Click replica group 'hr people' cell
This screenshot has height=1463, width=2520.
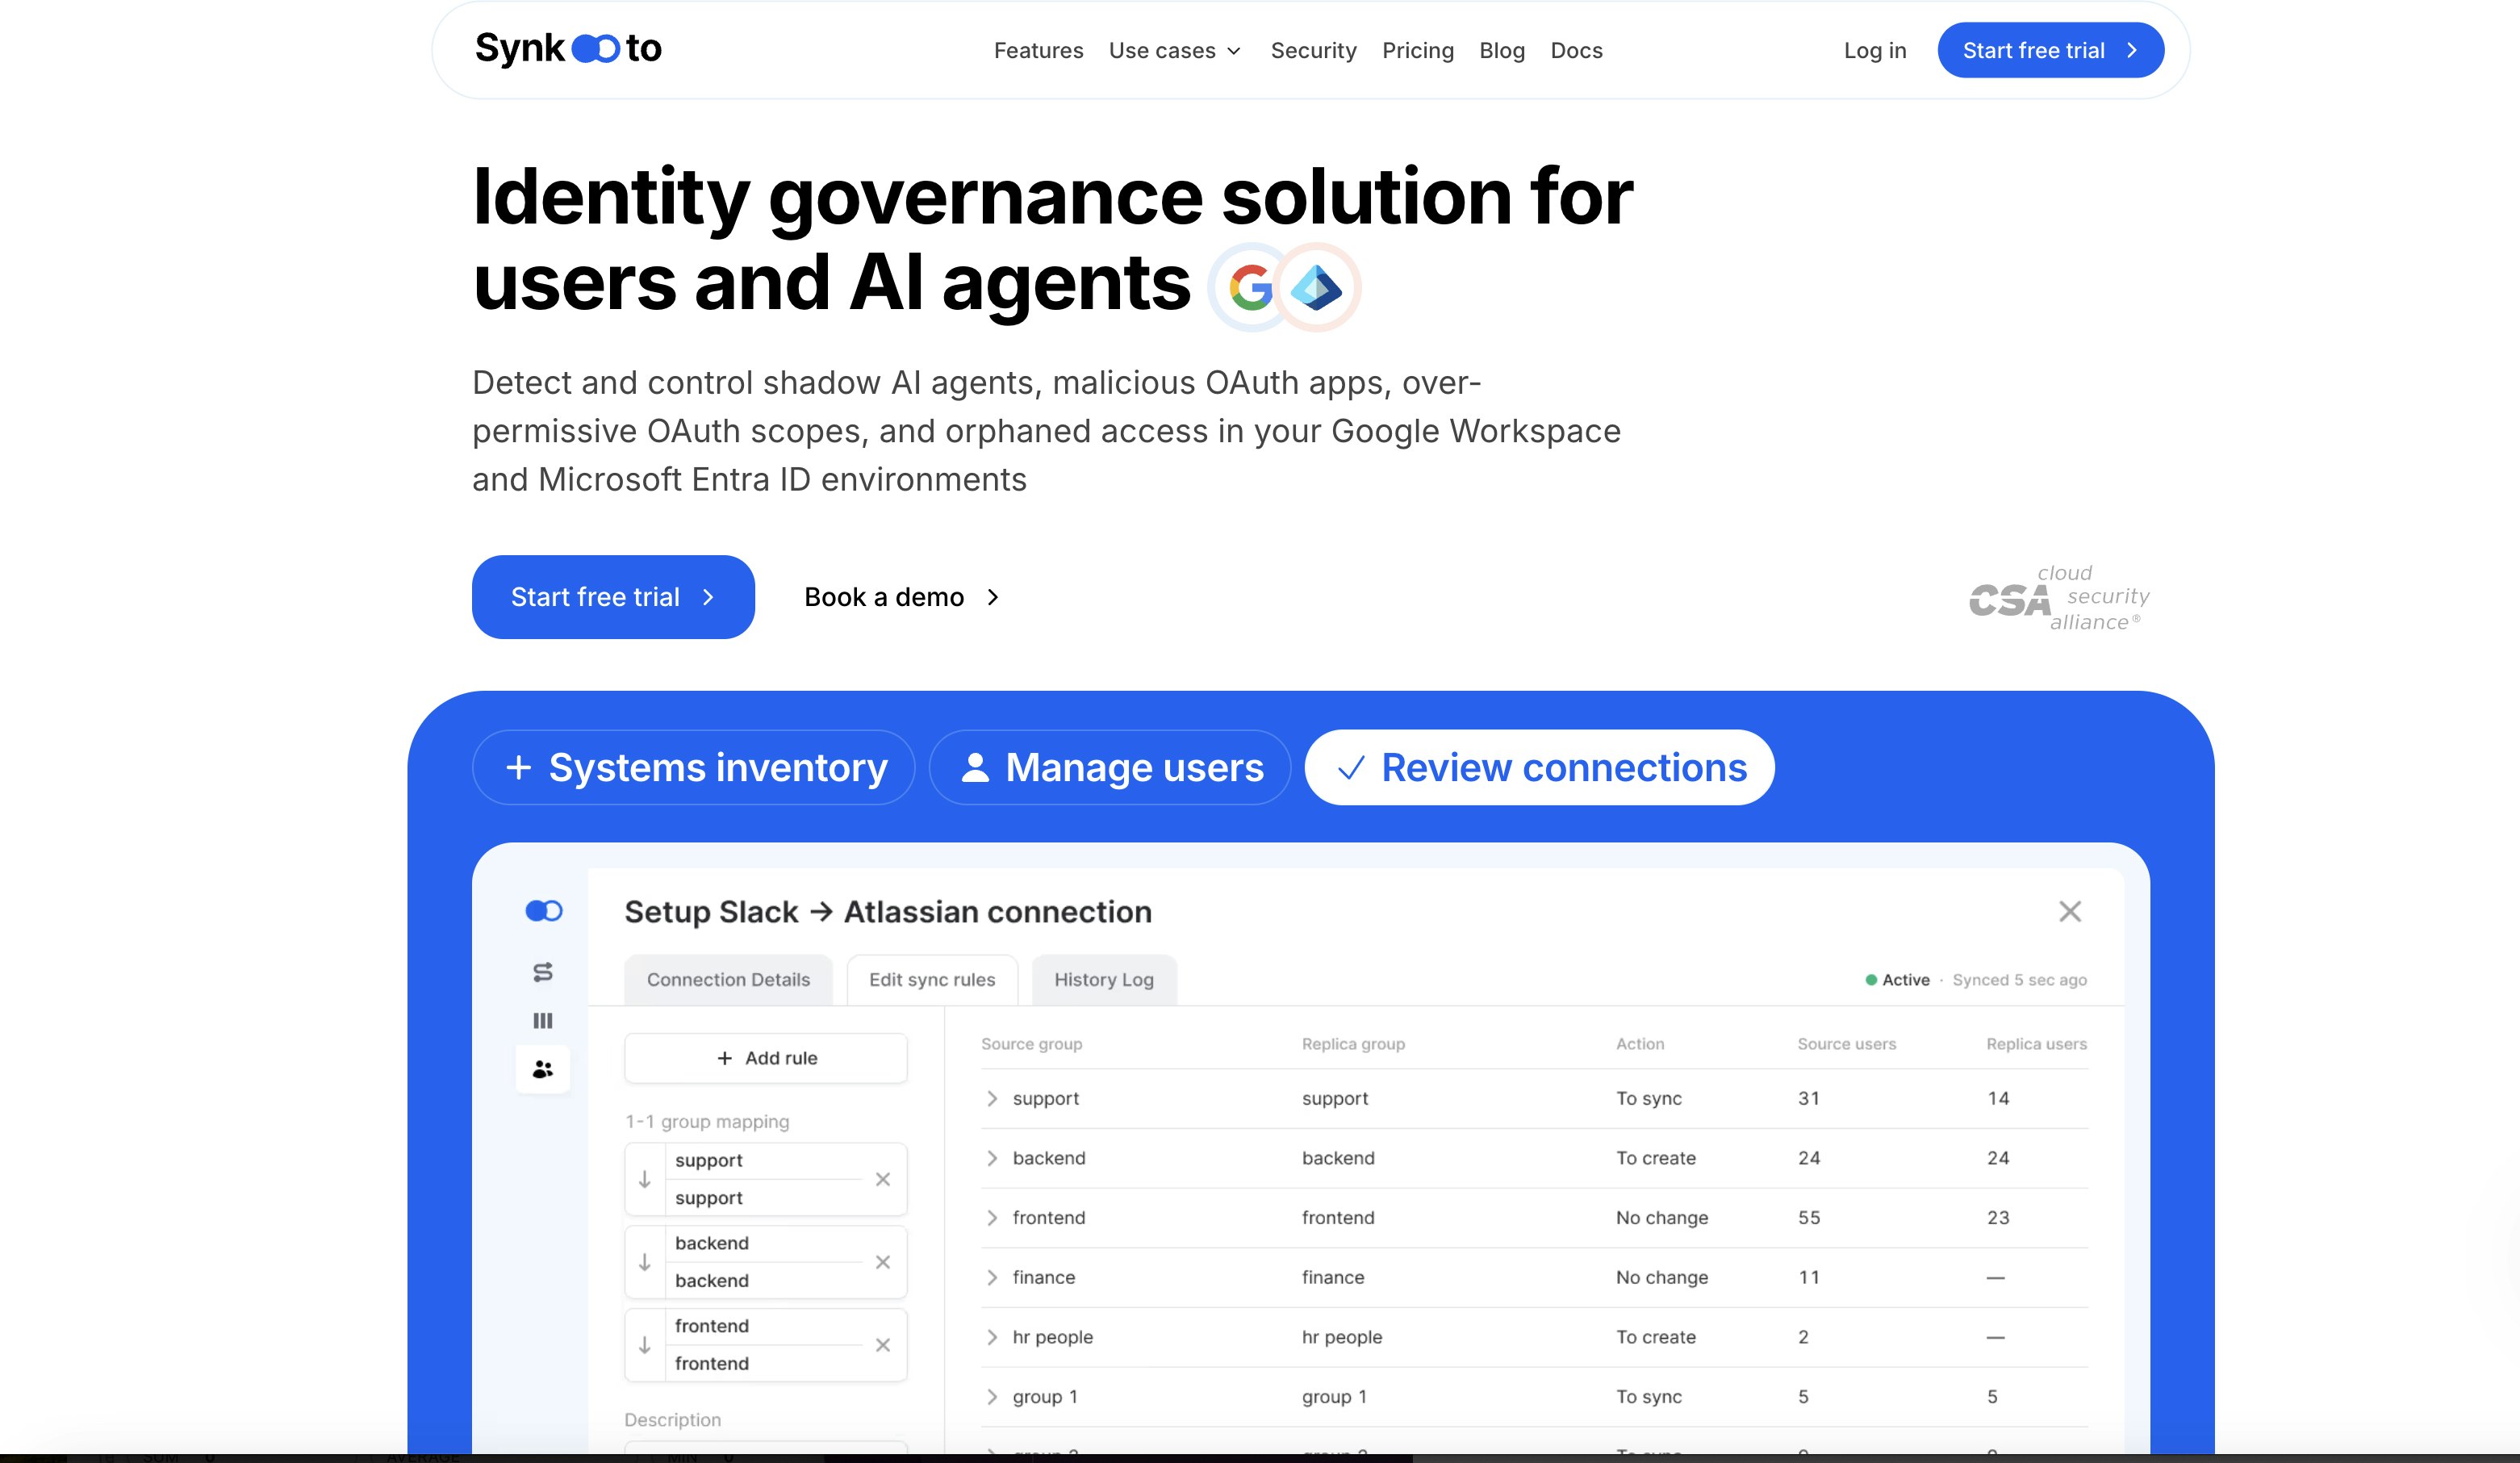click(x=1342, y=1338)
